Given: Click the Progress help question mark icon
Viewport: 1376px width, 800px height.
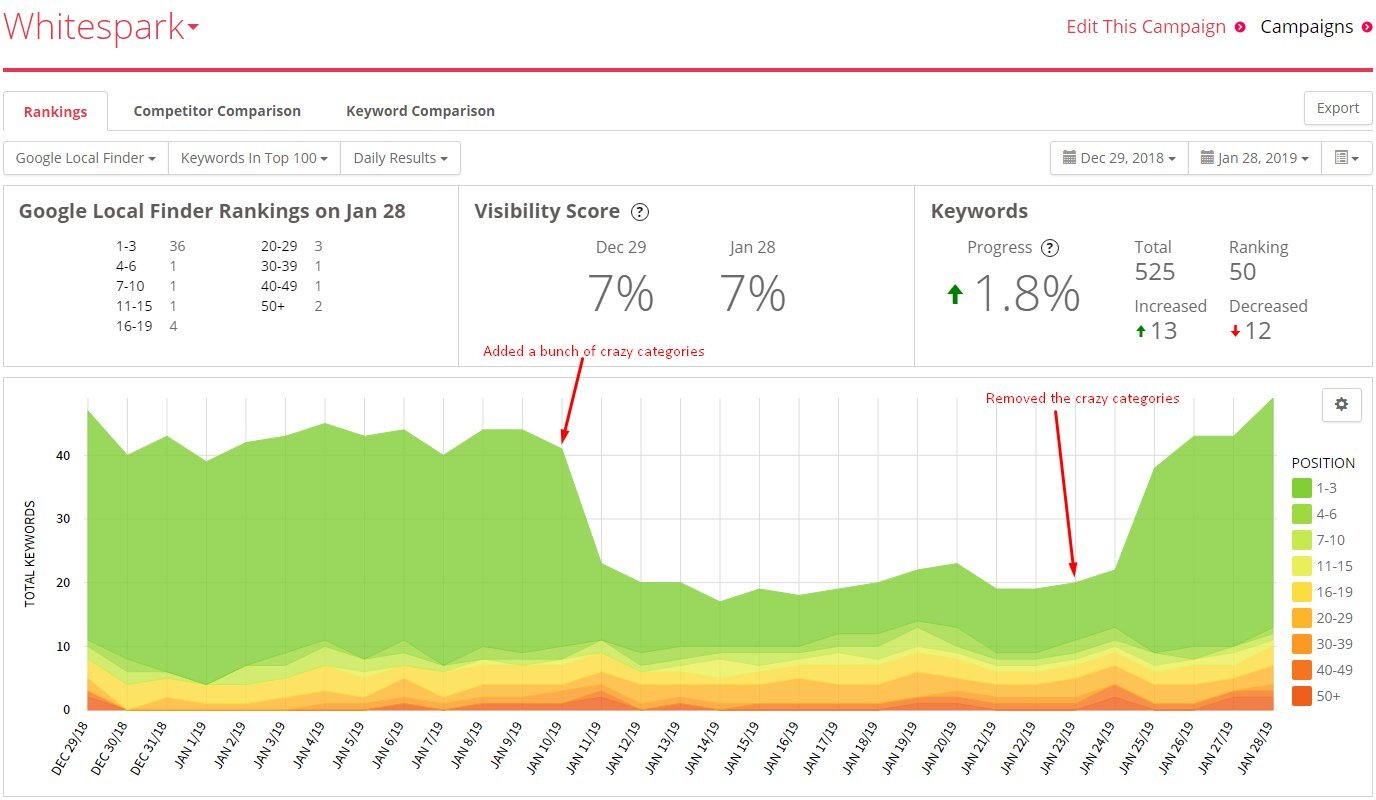Looking at the screenshot, I should (1049, 248).
